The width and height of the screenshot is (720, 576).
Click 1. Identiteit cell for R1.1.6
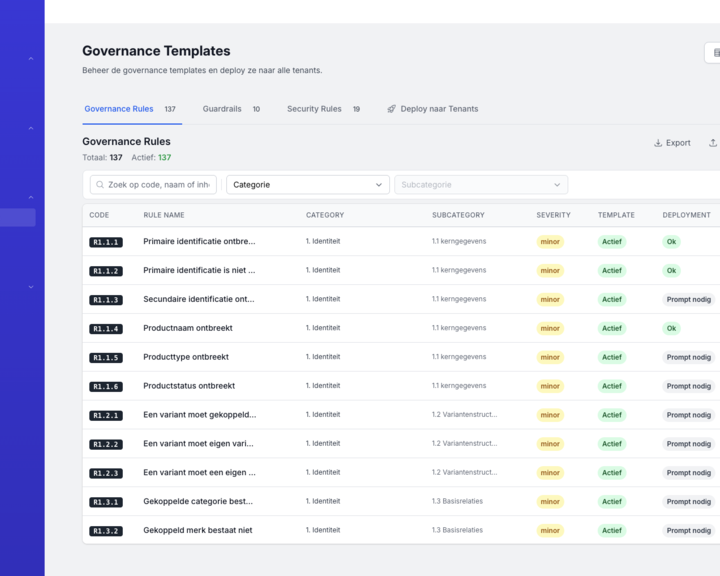[323, 386]
